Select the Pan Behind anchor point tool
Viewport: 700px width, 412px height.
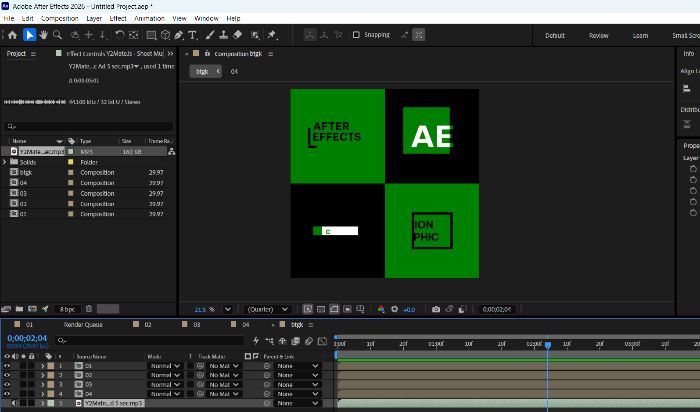[133, 35]
